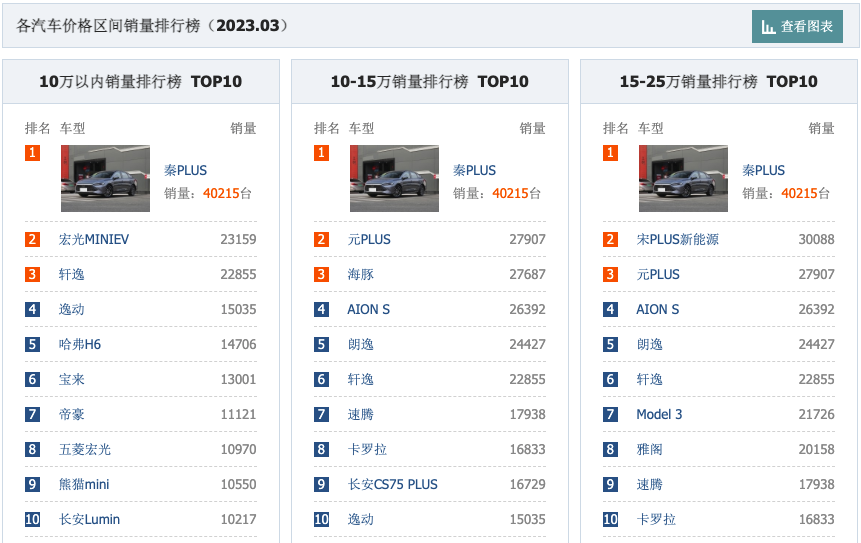Screen dimensions: 861x543
Task: Click rank 7 badge beside Model 3
Action: point(610,415)
